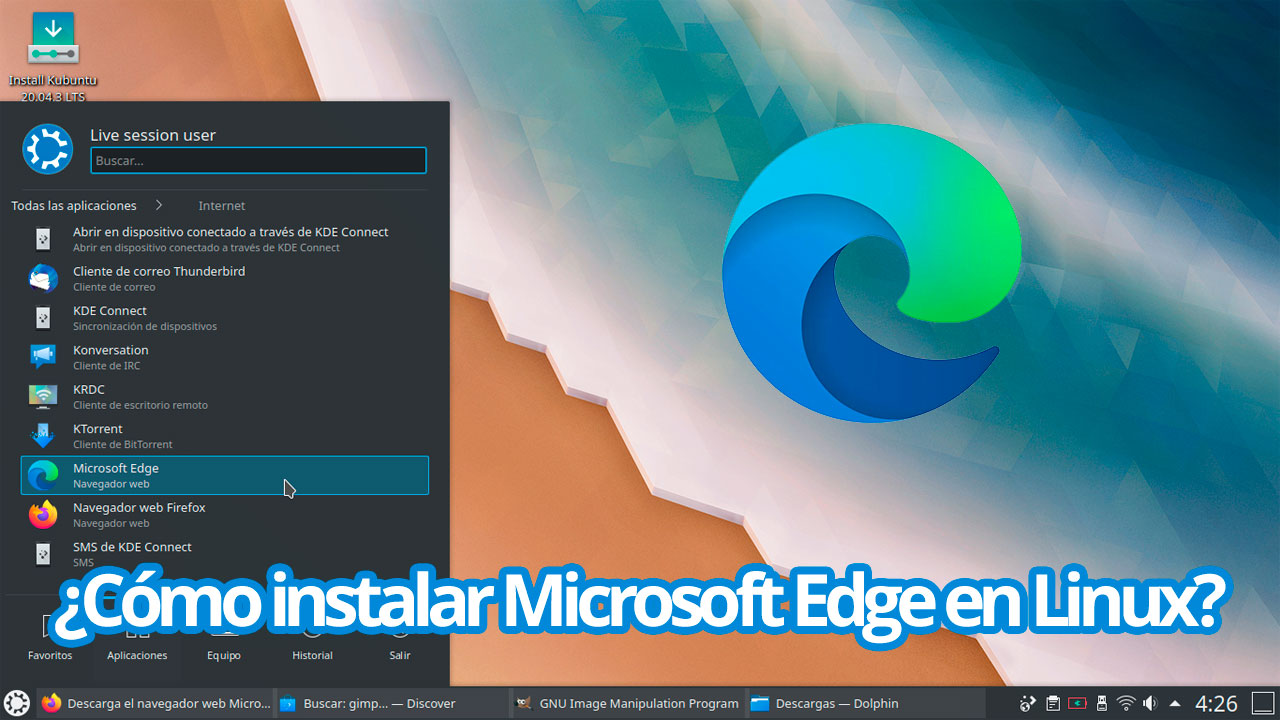Screen dimensions: 1280x720
Task: Switch to the Firefox Descarga el navegador task
Action: [x=155, y=703]
